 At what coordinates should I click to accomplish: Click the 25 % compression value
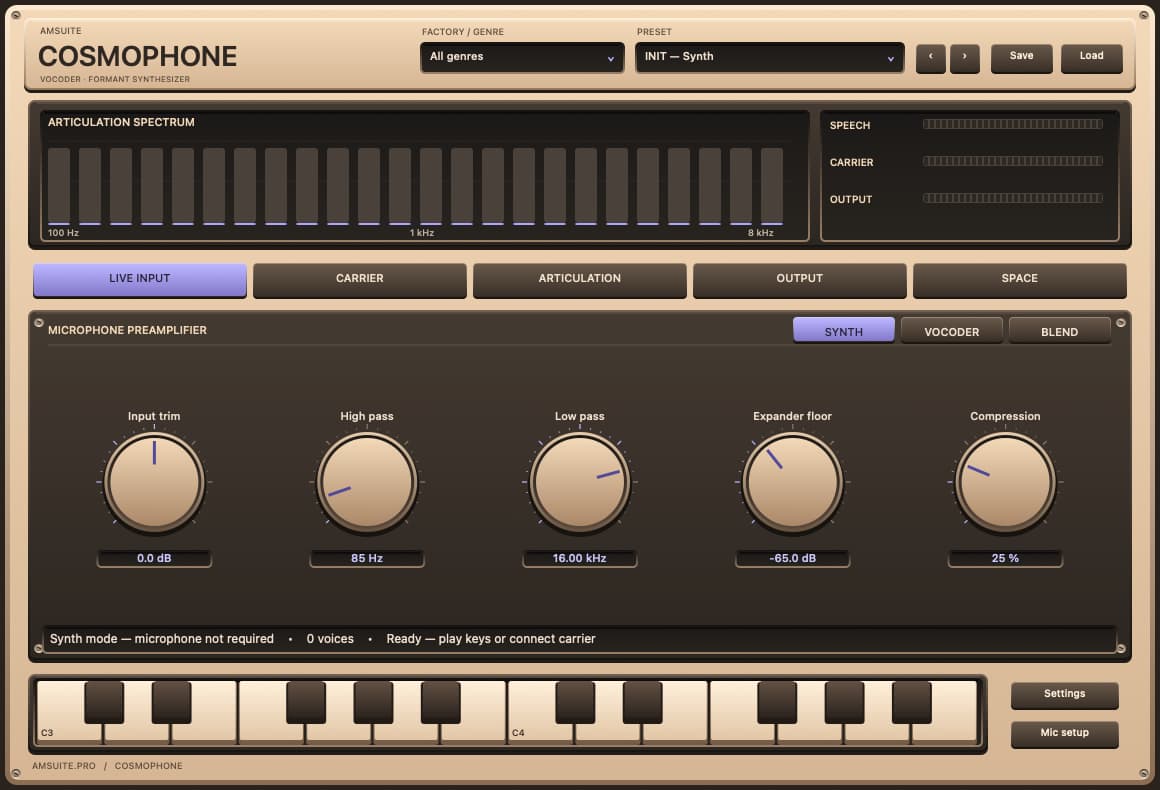coord(1005,558)
